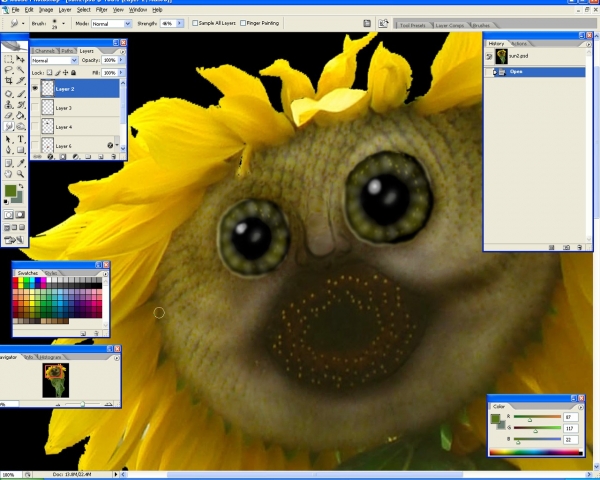The image size is (600, 480).
Task: Delete layer via Layers panel trash icon
Action: [114, 157]
